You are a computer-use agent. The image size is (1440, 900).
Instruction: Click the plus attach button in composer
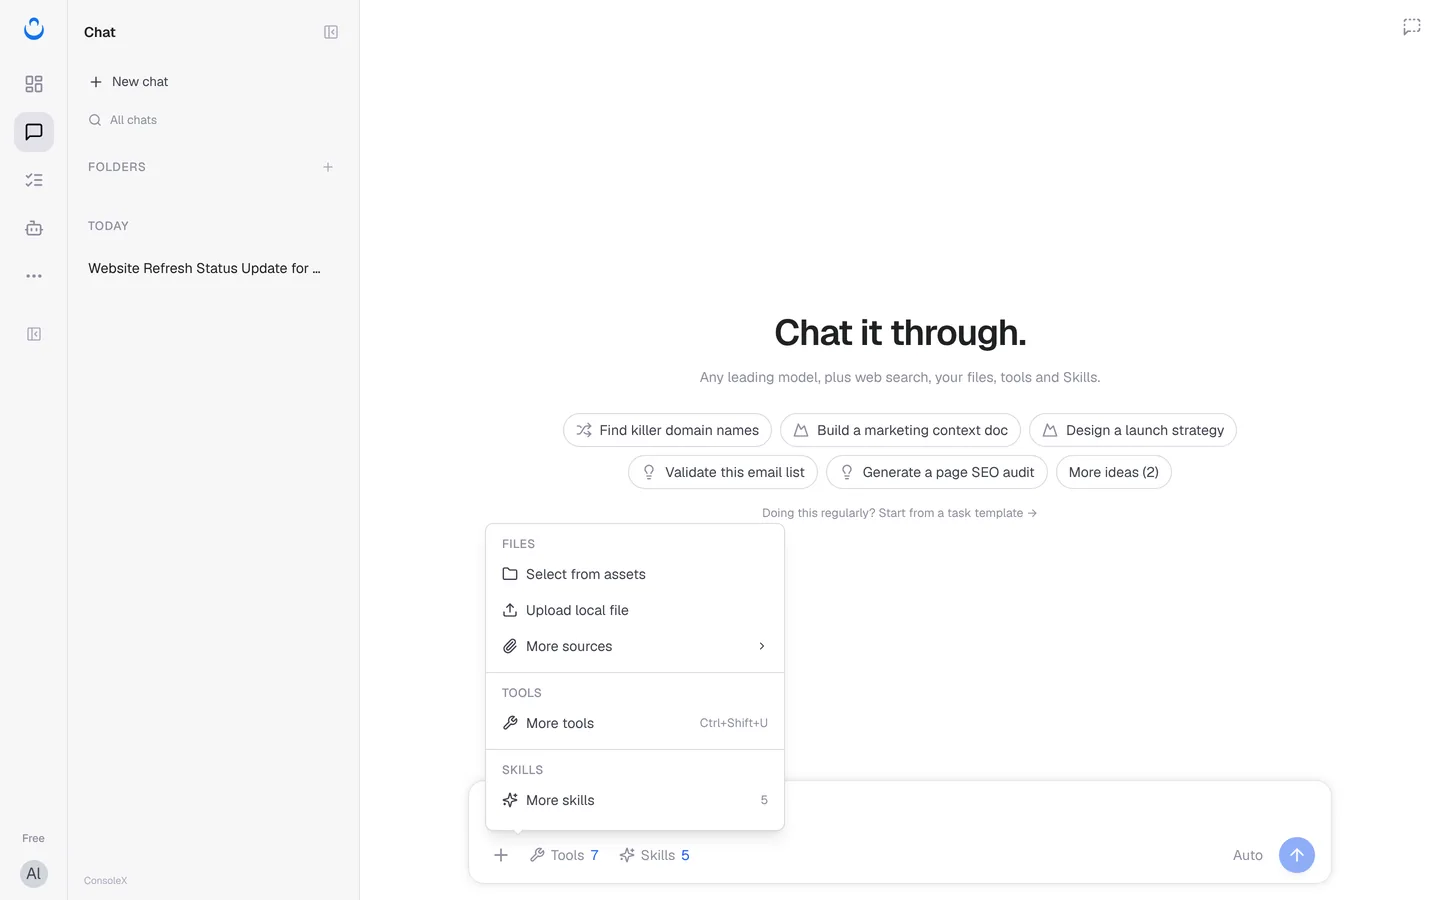point(501,855)
